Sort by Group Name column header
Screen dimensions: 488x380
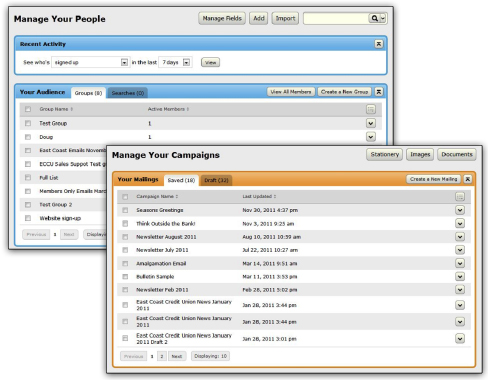click(x=56, y=109)
